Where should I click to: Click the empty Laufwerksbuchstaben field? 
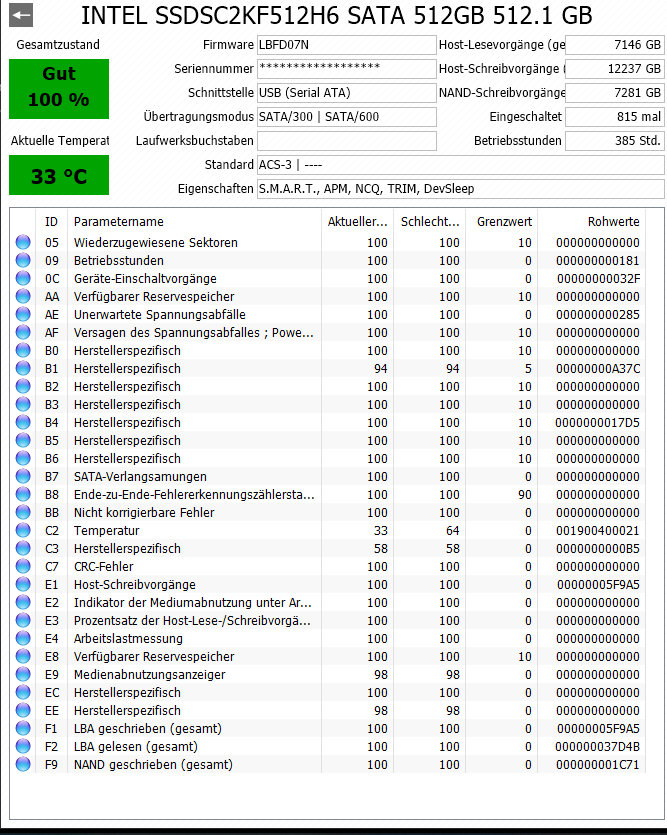point(347,141)
